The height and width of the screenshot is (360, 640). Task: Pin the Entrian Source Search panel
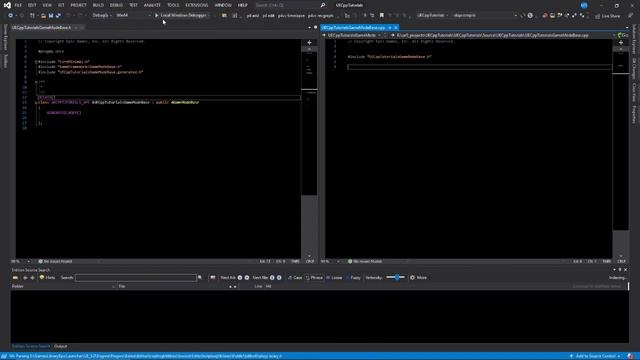[620, 270]
